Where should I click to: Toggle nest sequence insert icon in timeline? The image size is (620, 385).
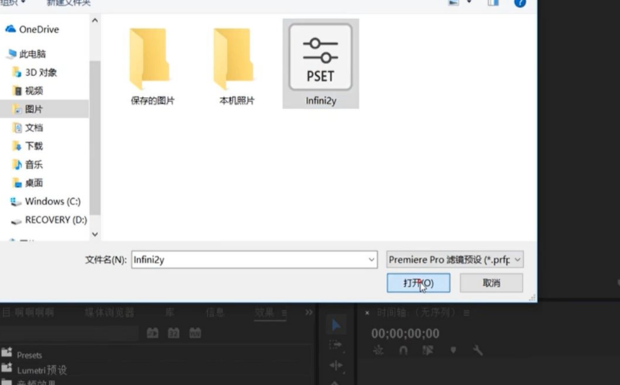(378, 350)
